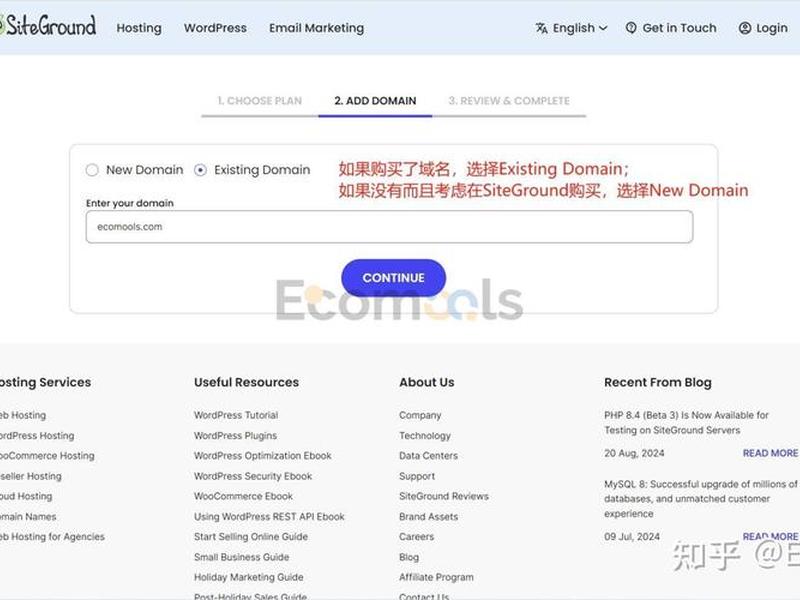Click the Recent From Blog heading
800x600 pixels.
(658, 382)
